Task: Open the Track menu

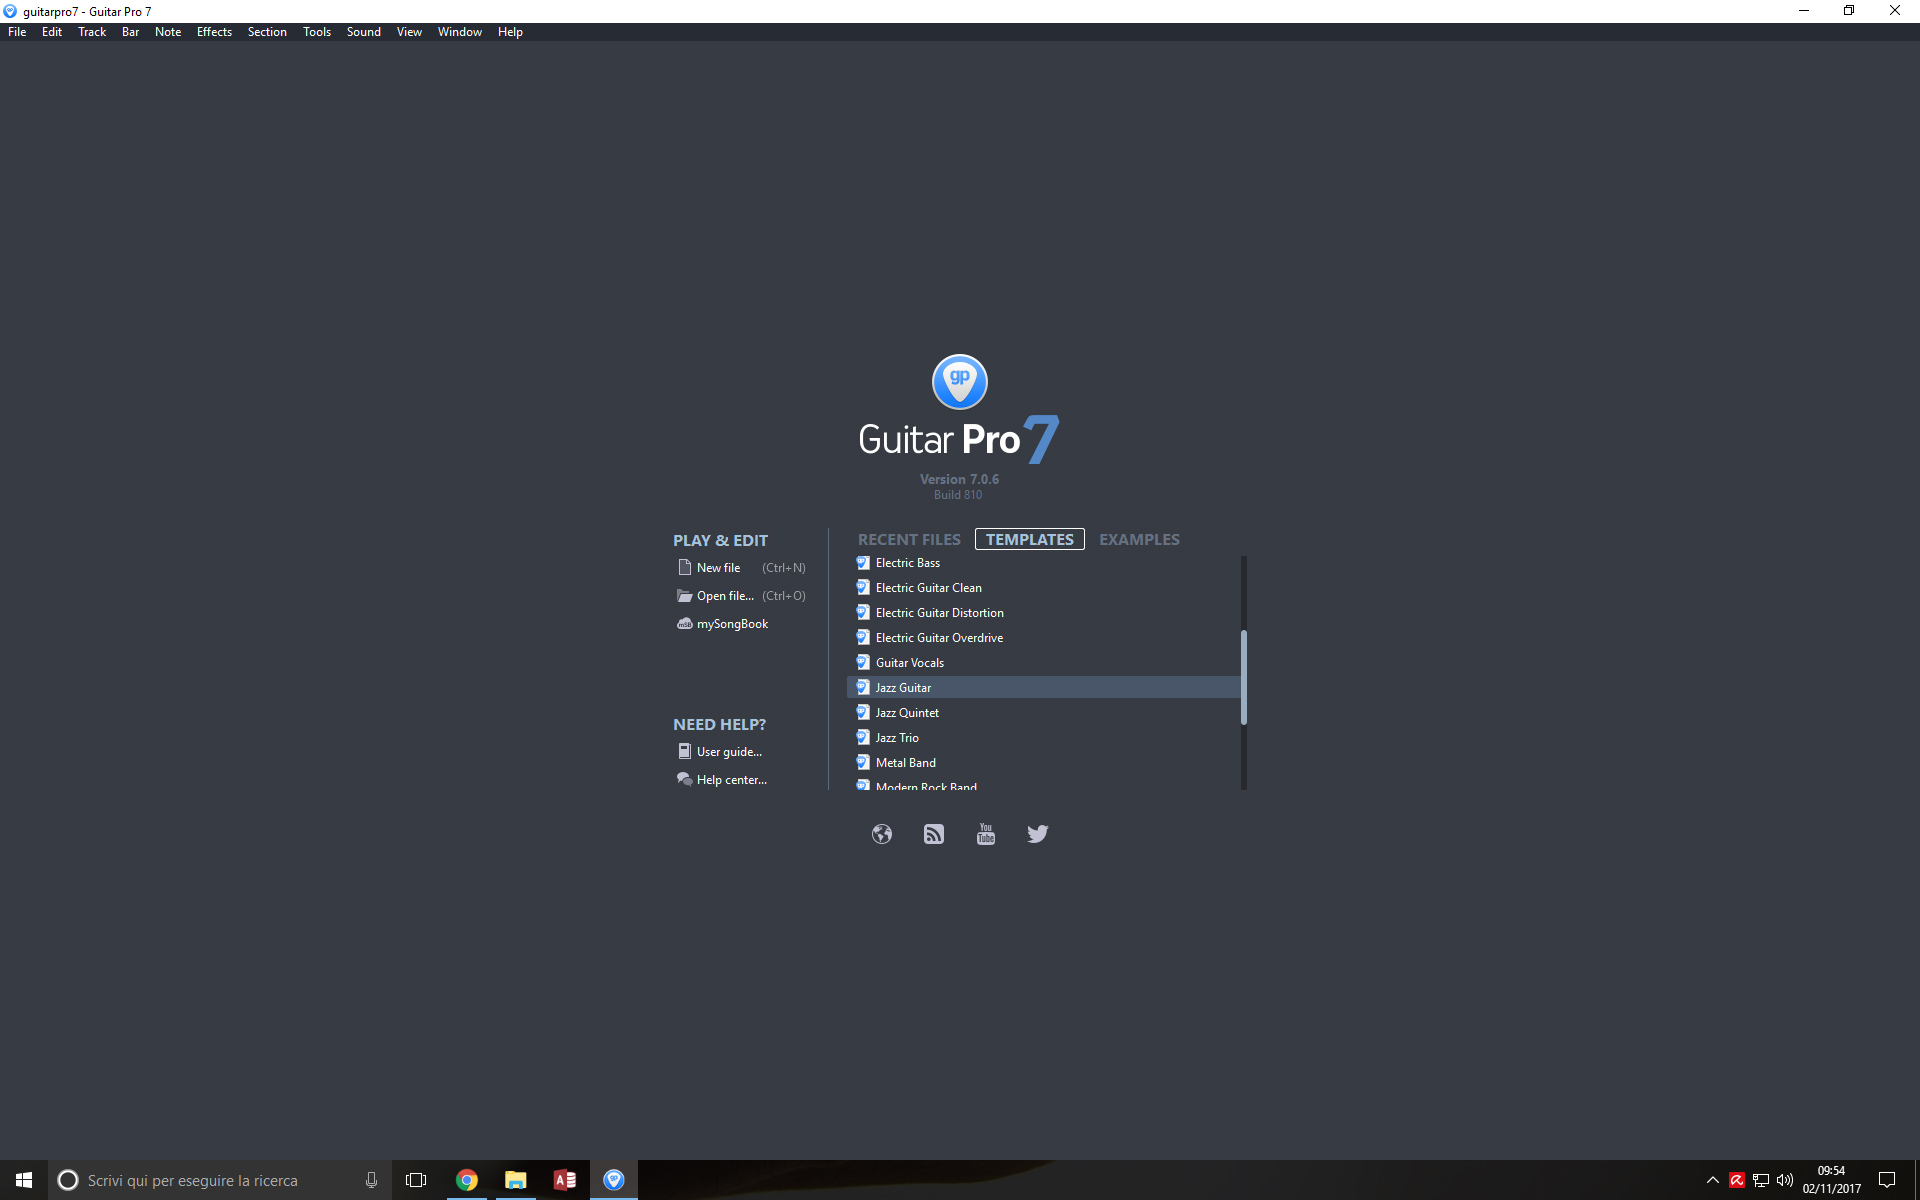Action: 92,32
